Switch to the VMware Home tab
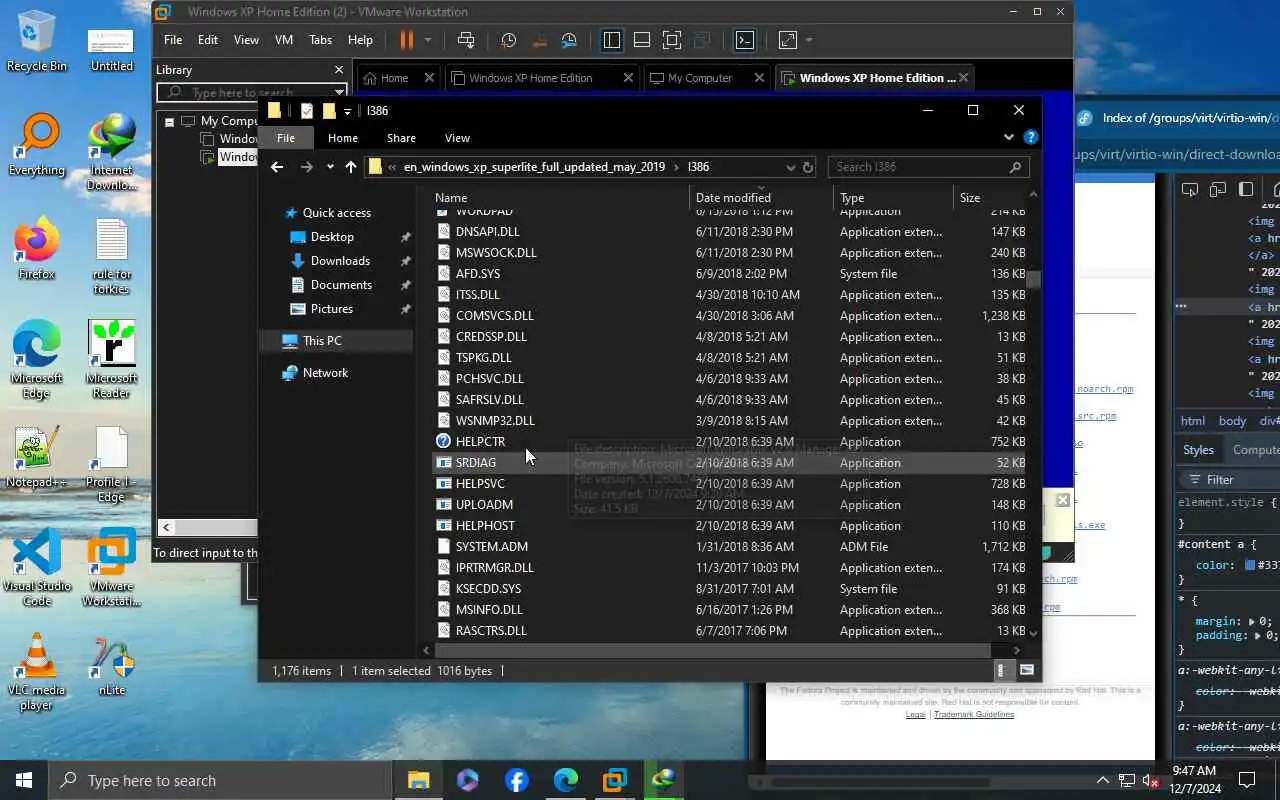Image resolution: width=1280 pixels, height=800 pixels. pos(394,78)
